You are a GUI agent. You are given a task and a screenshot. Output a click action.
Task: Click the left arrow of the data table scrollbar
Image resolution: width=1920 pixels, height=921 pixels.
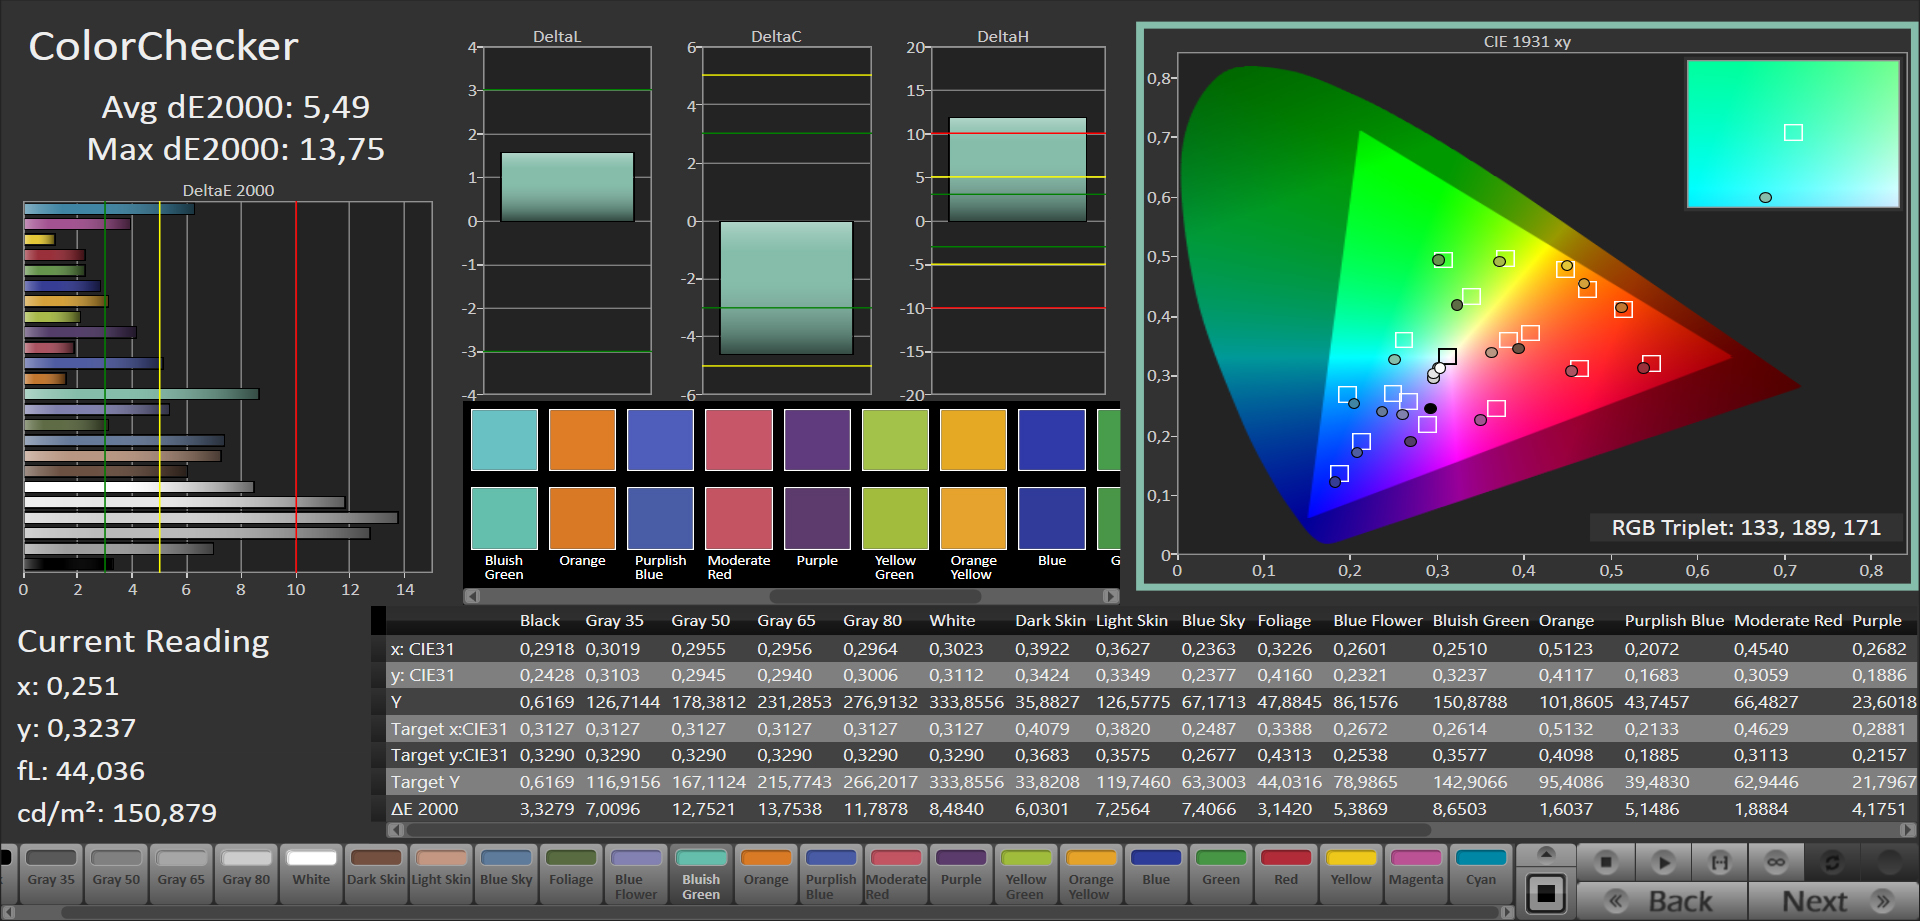pyautogui.click(x=395, y=829)
